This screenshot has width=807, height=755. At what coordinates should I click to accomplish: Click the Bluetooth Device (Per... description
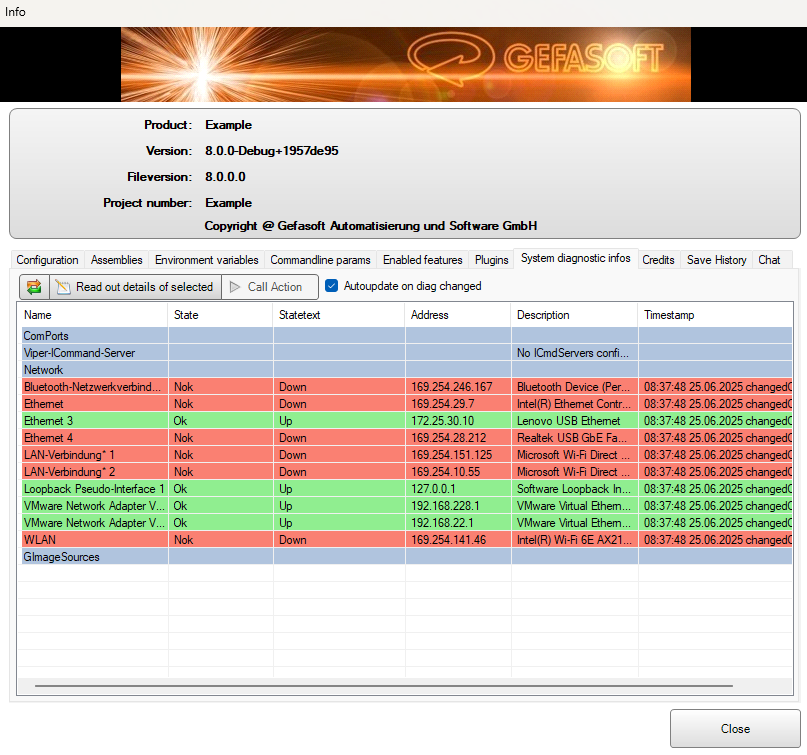pos(573,387)
